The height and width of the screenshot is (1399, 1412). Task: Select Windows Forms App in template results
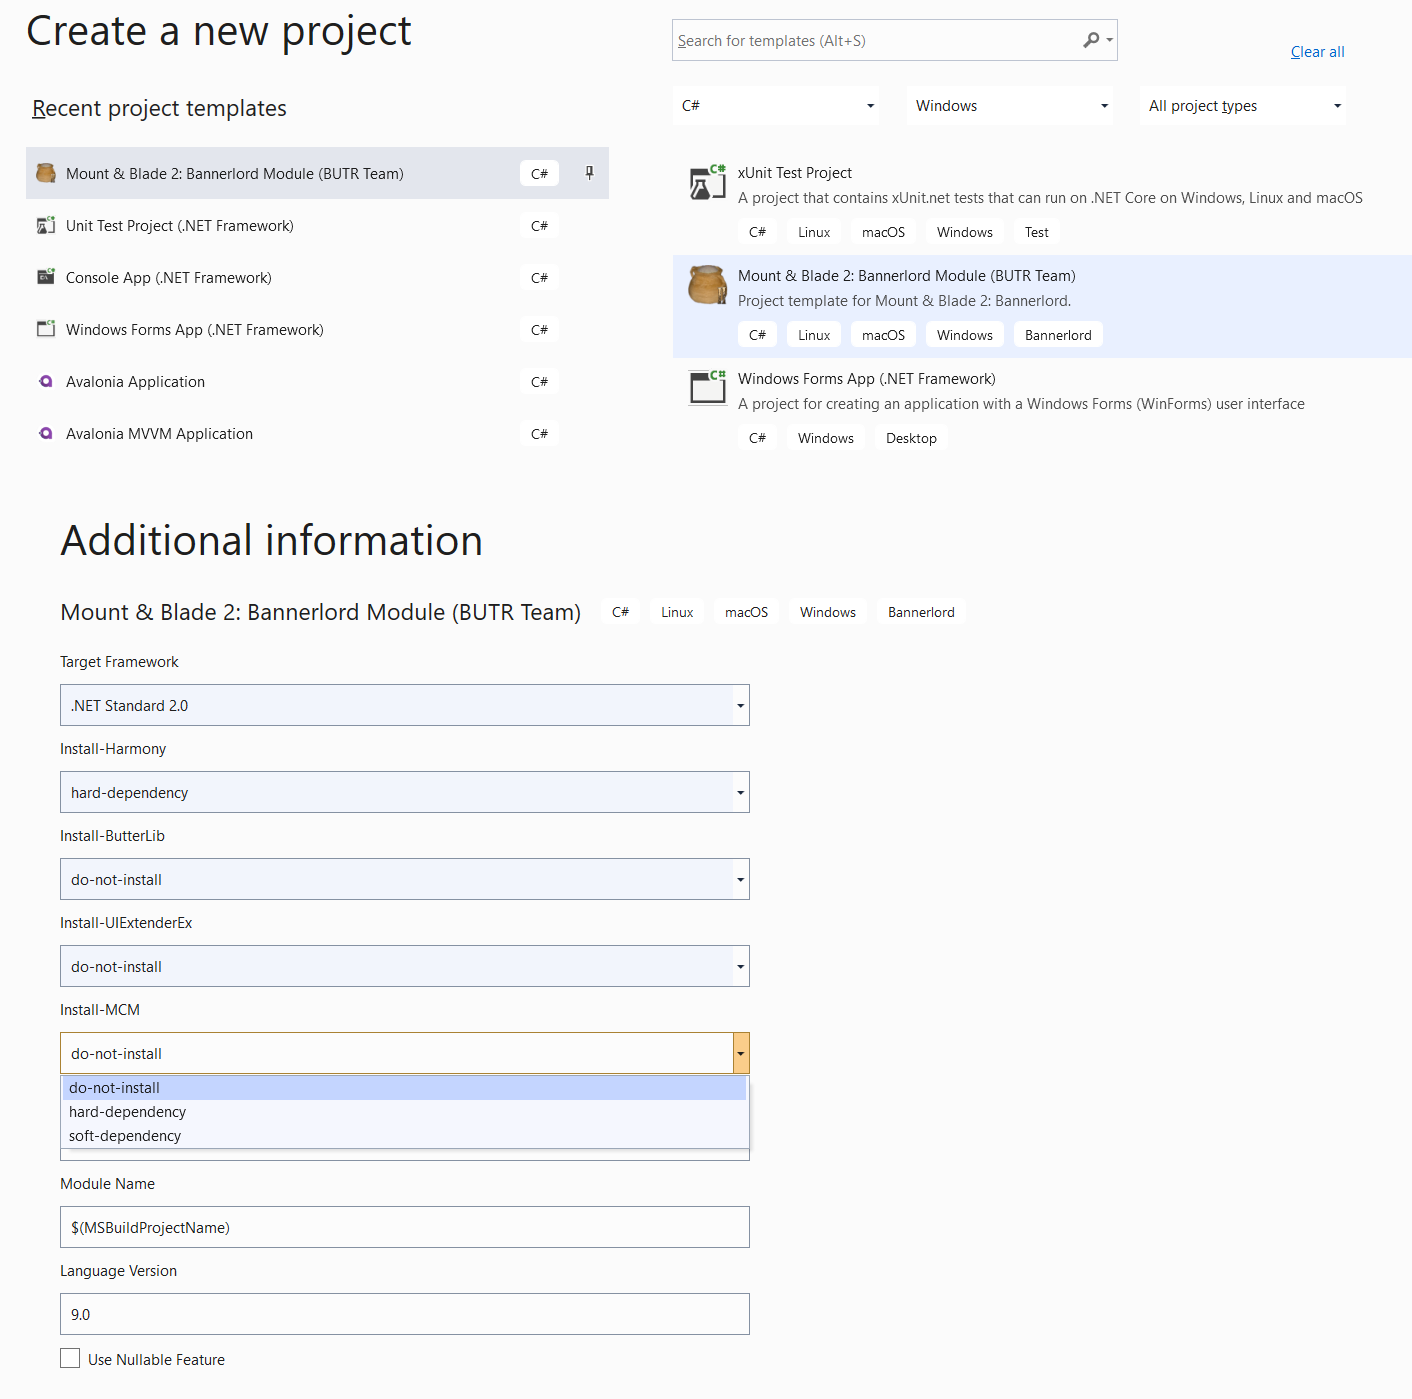(x=1042, y=409)
